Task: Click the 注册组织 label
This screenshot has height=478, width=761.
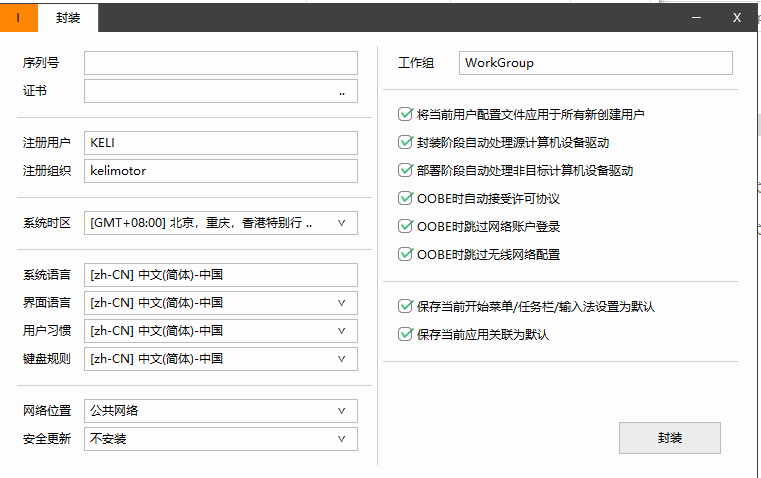Action: (47, 171)
